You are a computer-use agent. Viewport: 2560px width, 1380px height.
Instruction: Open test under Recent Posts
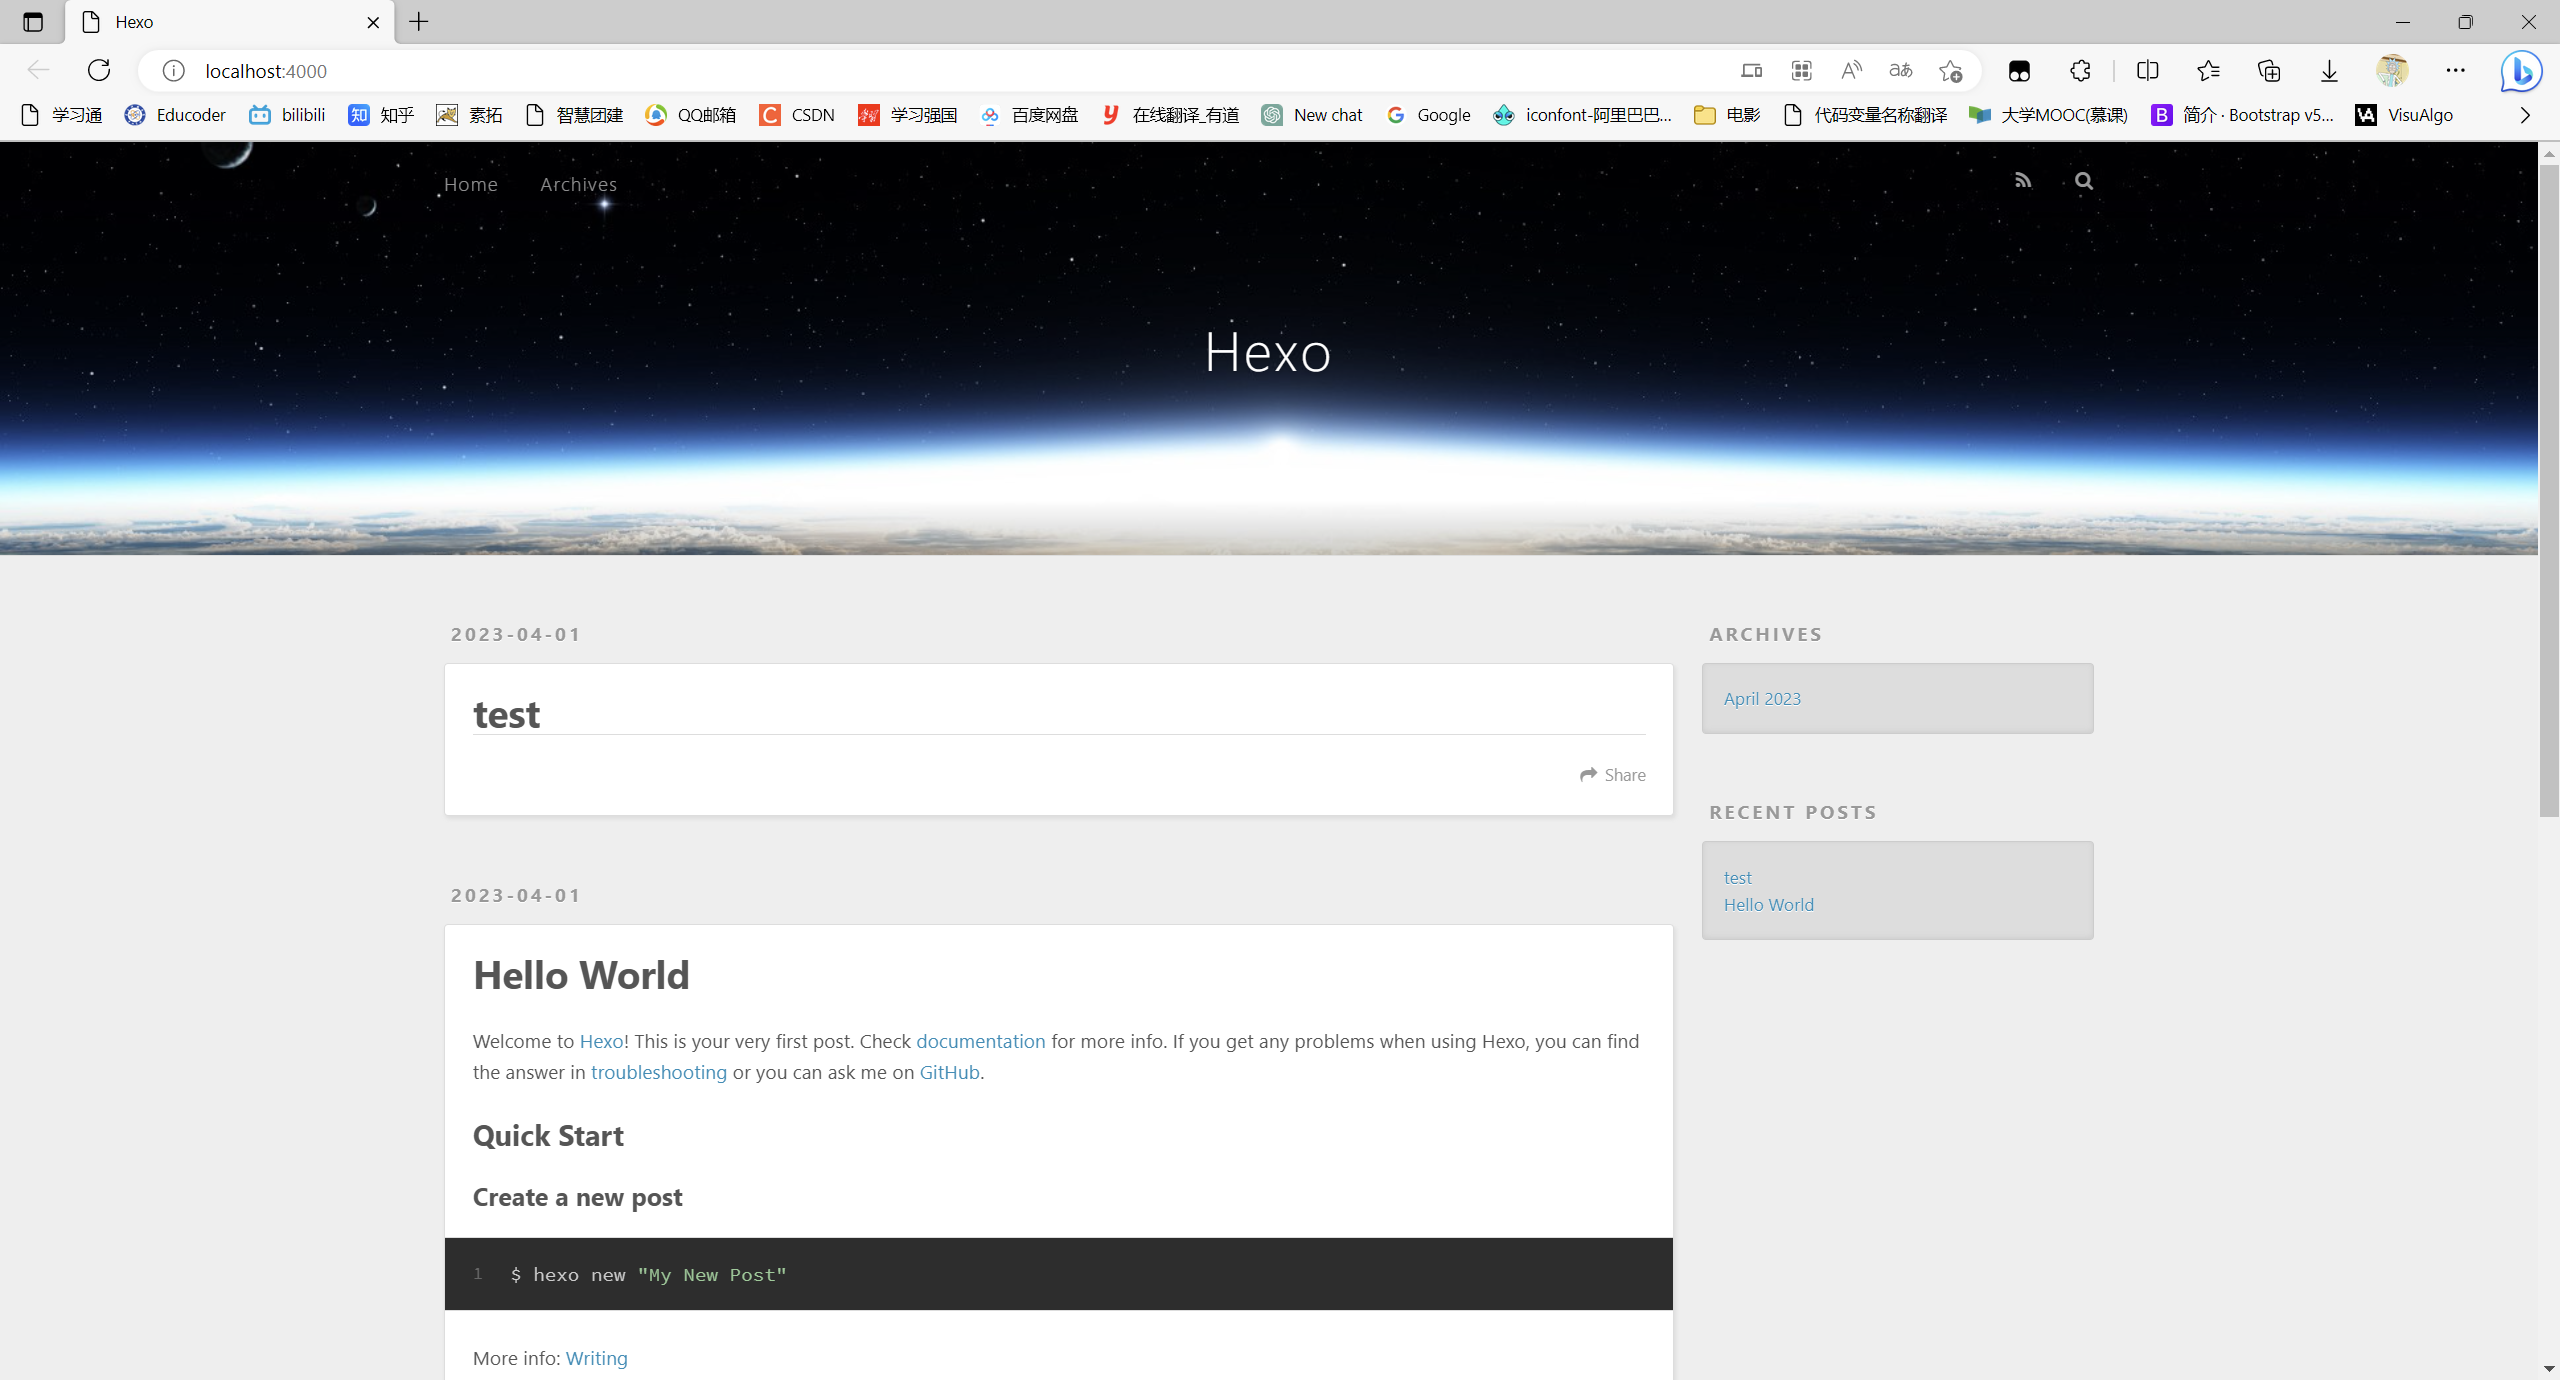point(1737,877)
